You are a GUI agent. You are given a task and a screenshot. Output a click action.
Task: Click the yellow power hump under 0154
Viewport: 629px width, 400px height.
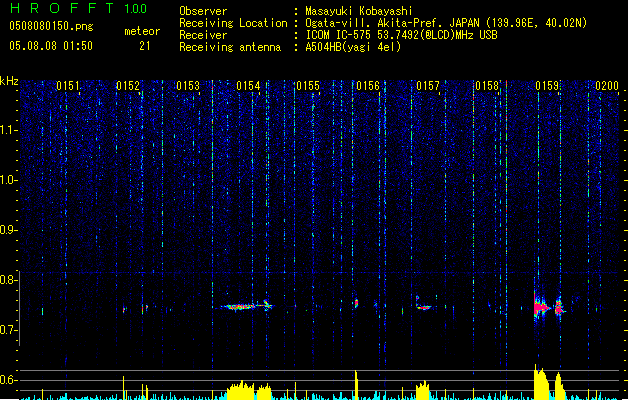coord(241,390)
